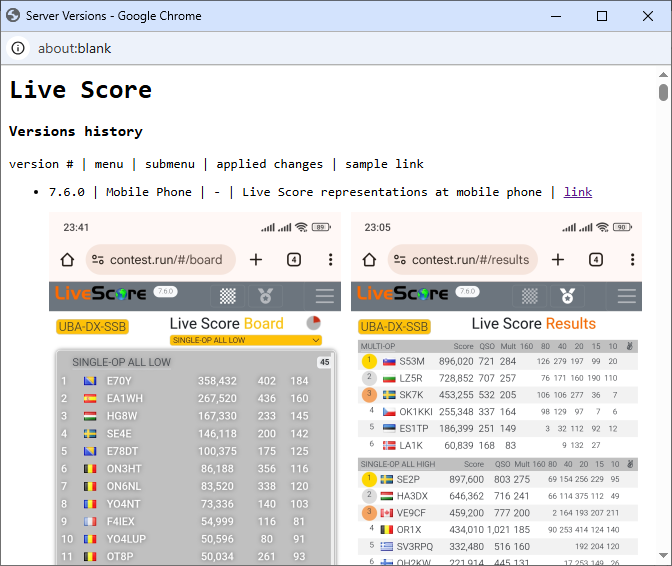
Task: Click home icon in board screenshot
Action: click(67, 260)
